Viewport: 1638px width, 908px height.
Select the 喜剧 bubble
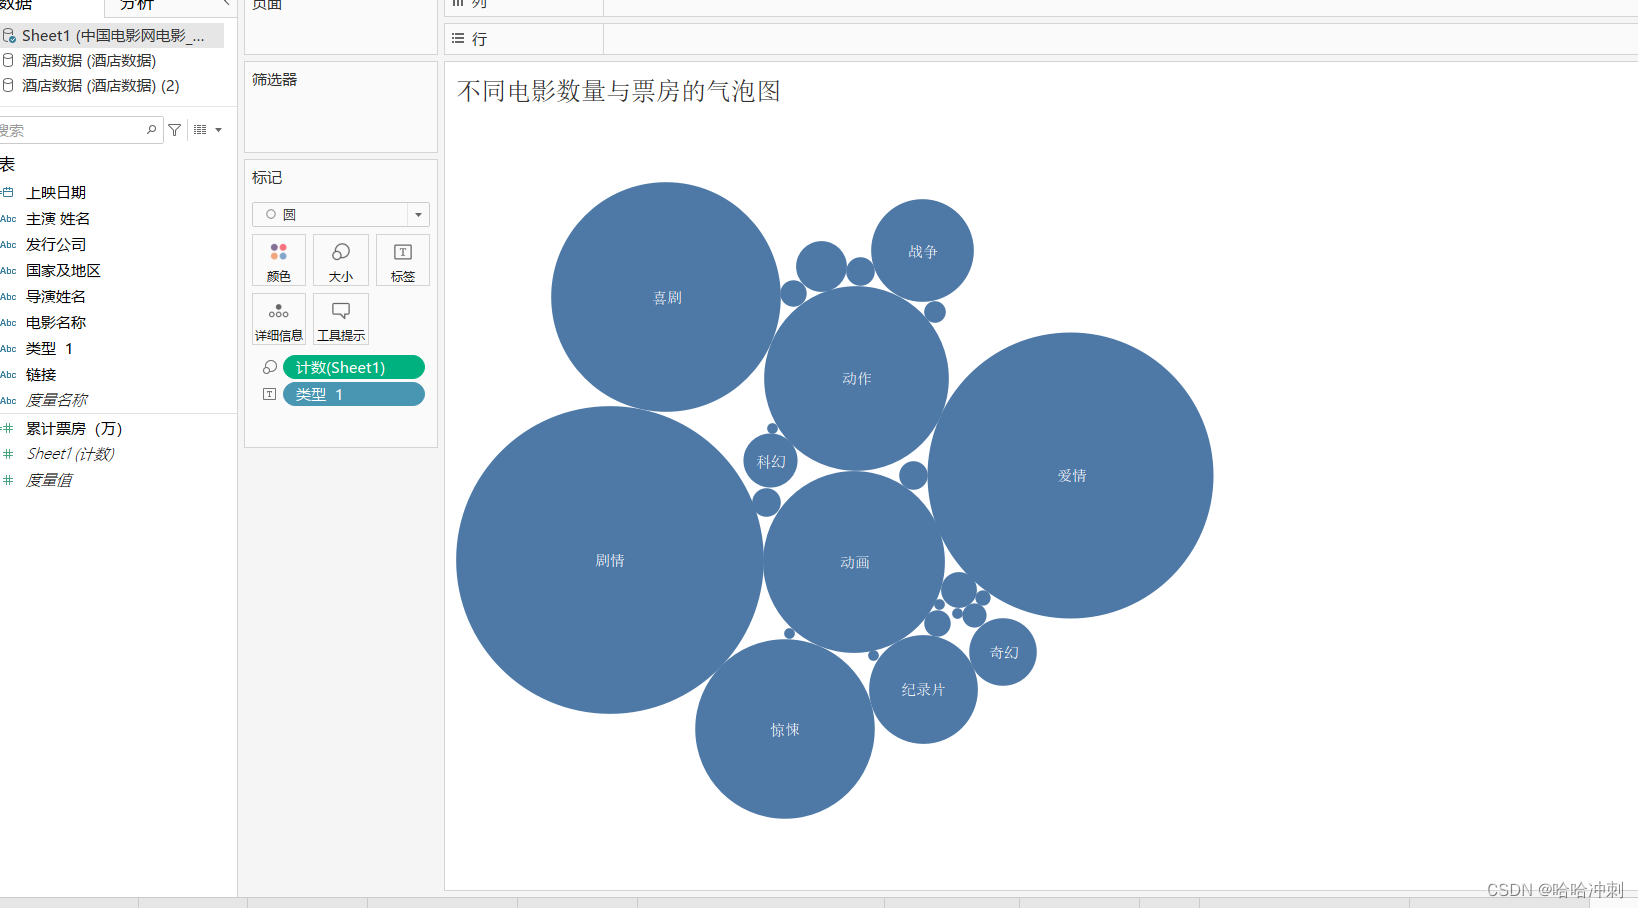pos(666,297)
